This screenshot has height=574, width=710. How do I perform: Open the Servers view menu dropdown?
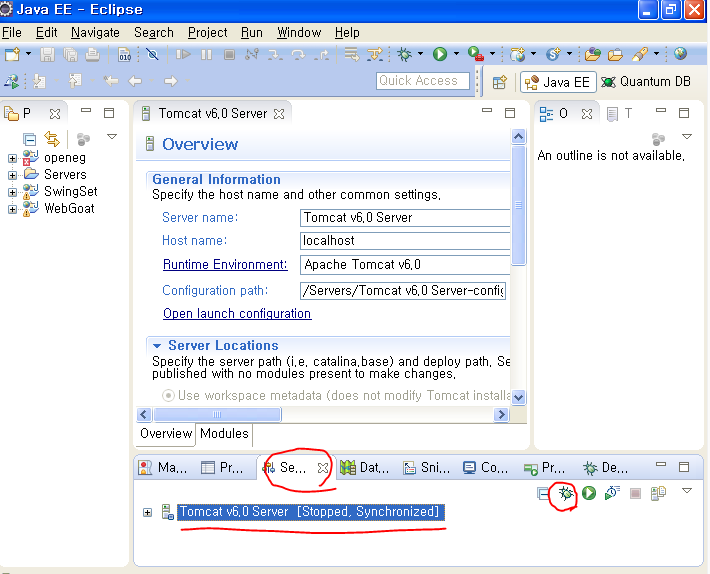click(x=687, y=491)
